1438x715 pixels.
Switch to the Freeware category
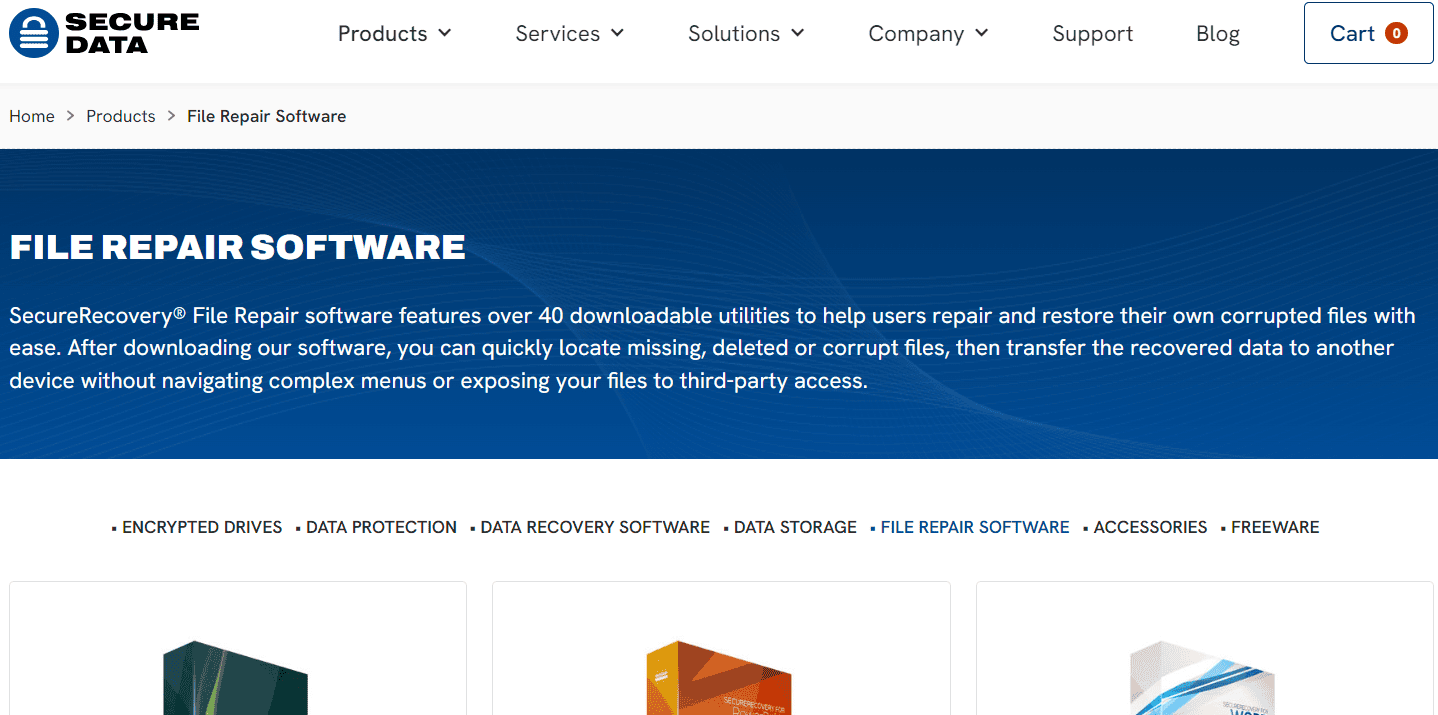click(1275, 527)
